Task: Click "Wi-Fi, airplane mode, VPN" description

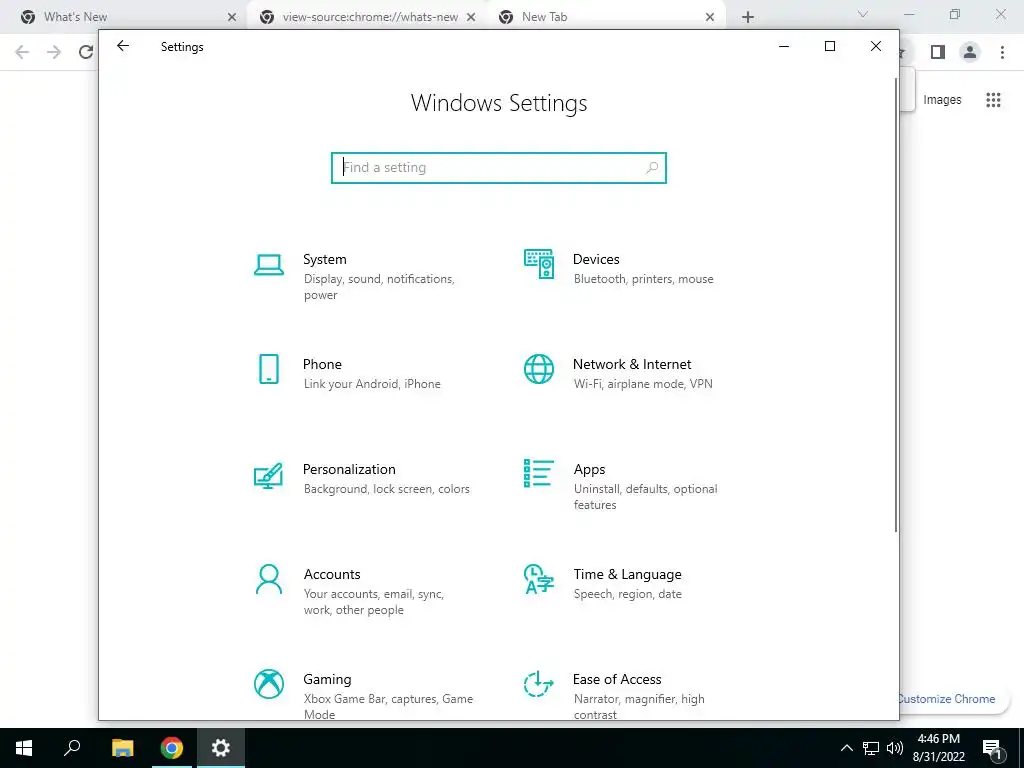Action: [643, 384]
